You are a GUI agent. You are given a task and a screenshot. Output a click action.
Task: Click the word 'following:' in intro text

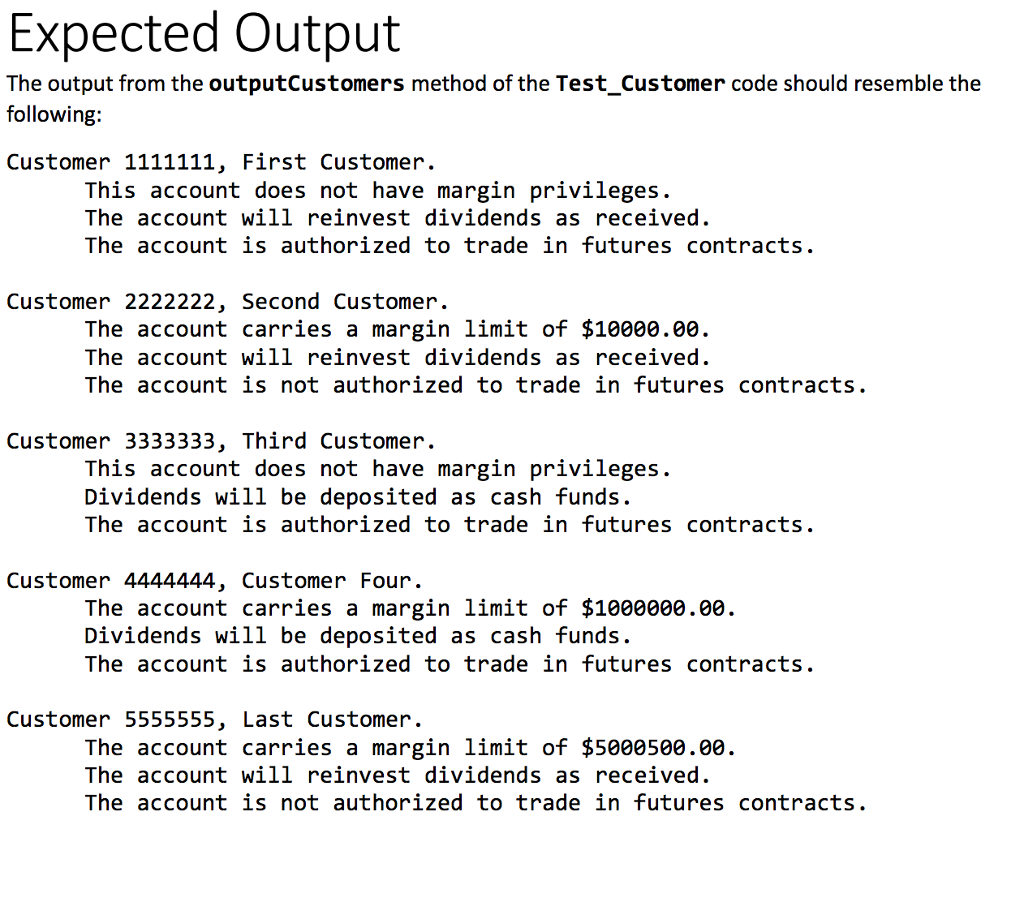tap(54, 115)
